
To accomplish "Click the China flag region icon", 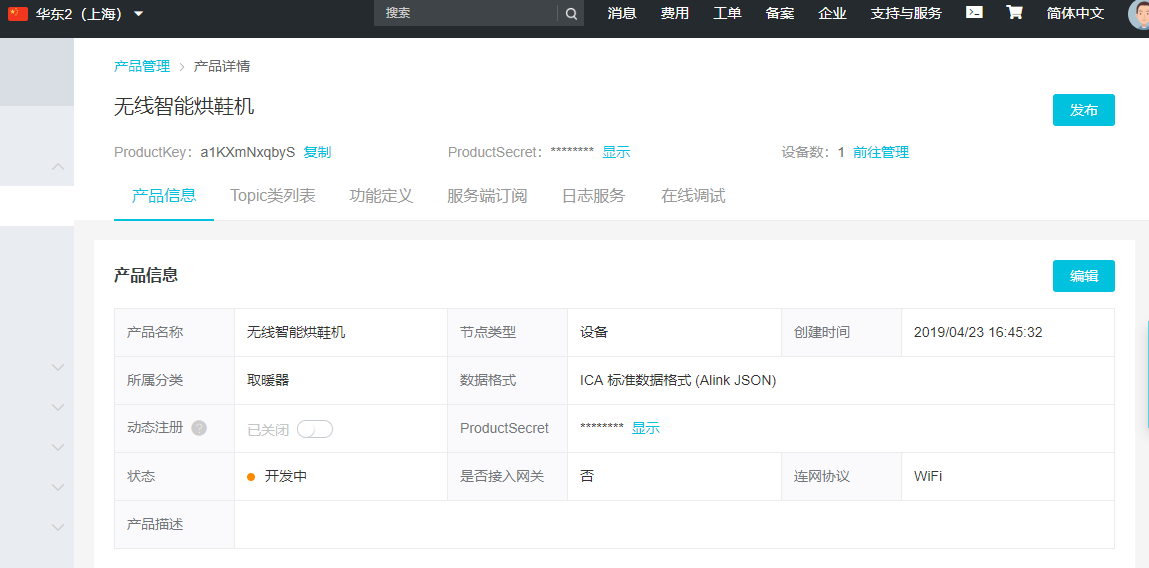I will 18,14.
